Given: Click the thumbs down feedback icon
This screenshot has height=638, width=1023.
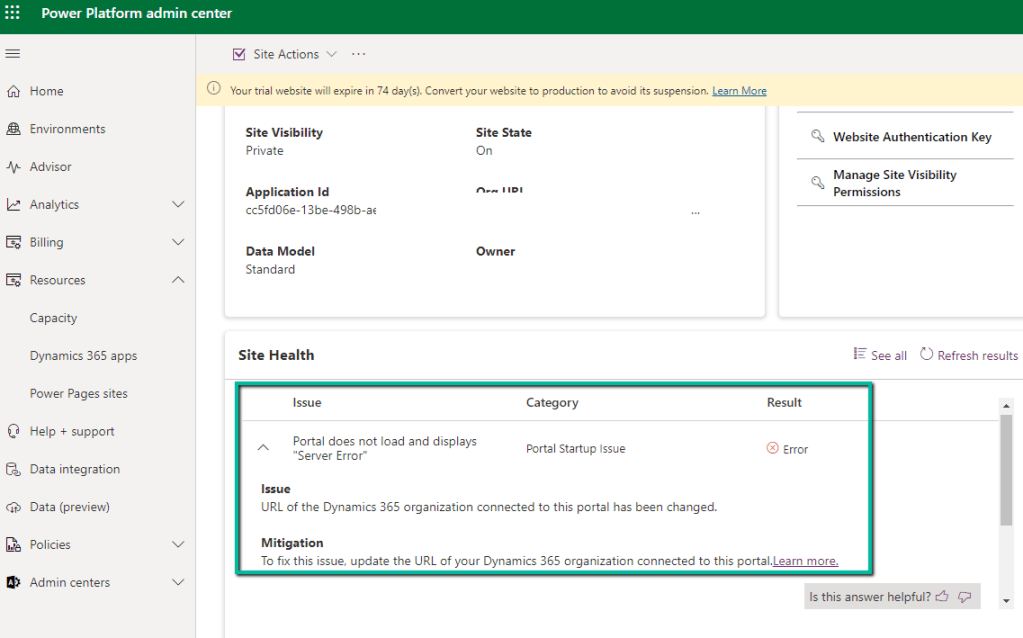Looking at the screenshot, I should click(x=965, y=597).
